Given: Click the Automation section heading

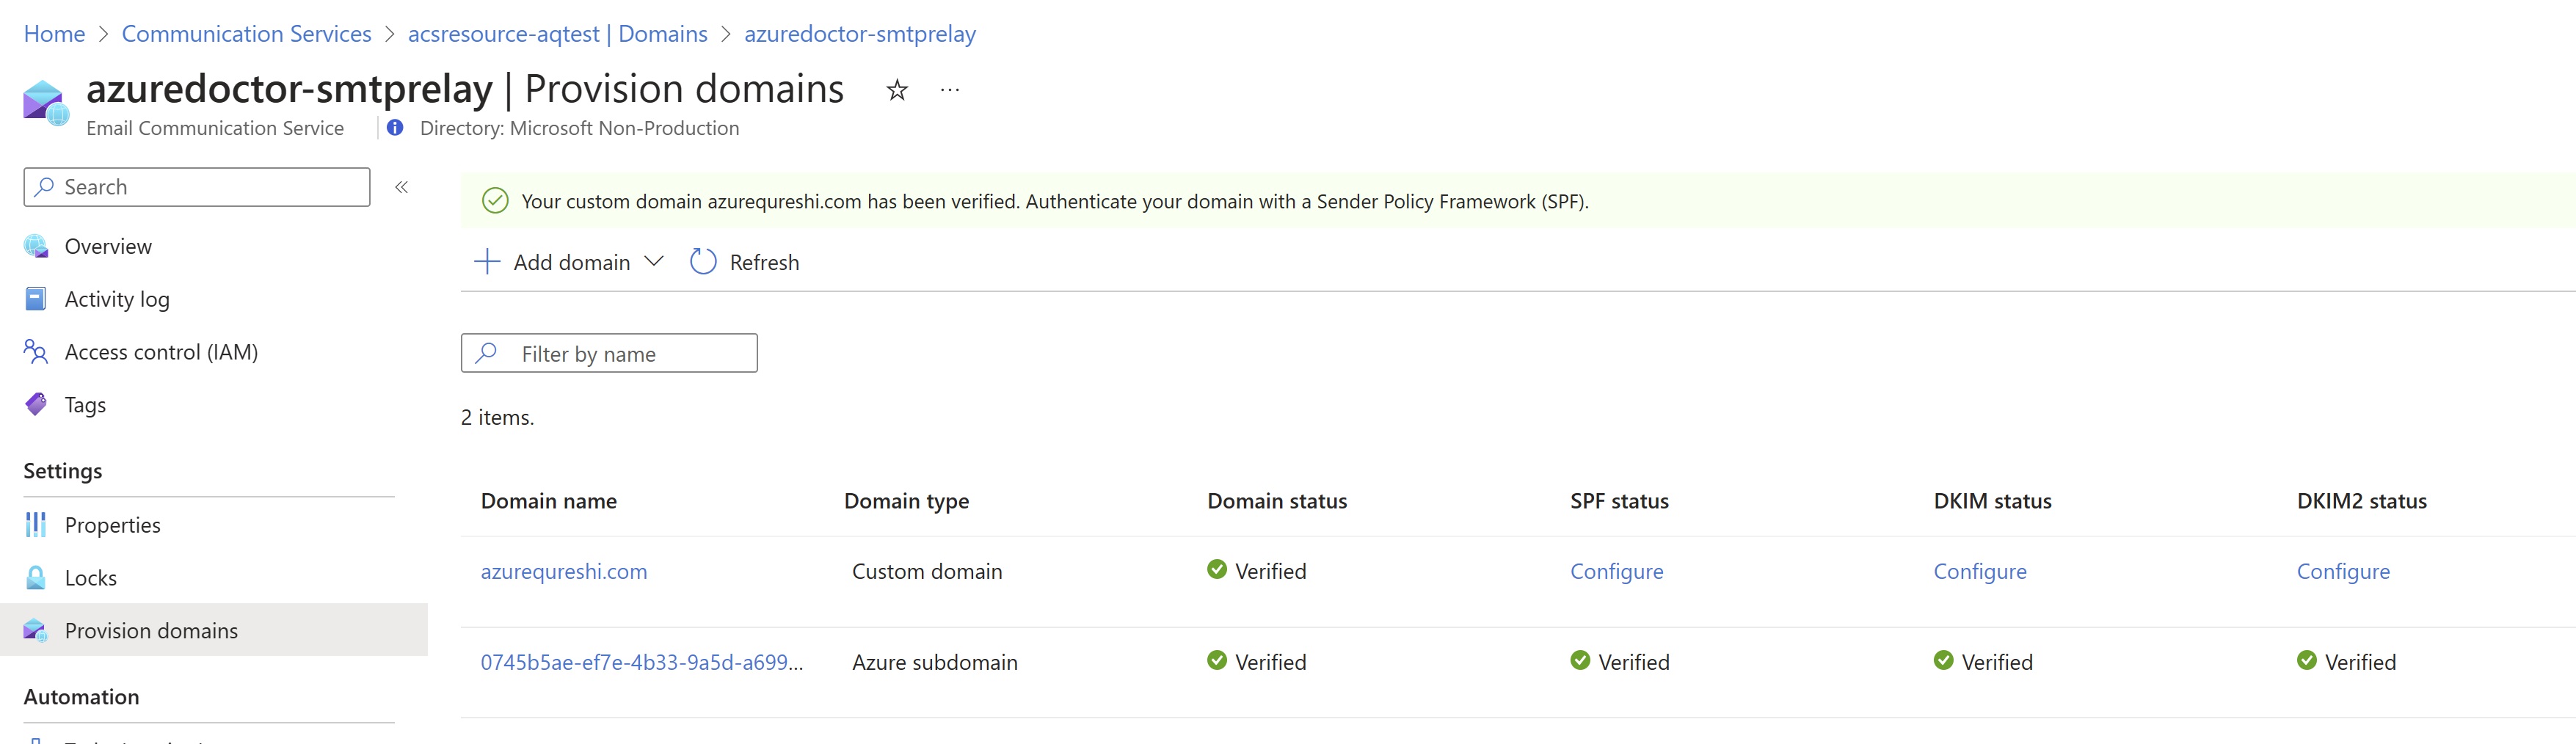Looking at the screenshot, I should point(81,697).
